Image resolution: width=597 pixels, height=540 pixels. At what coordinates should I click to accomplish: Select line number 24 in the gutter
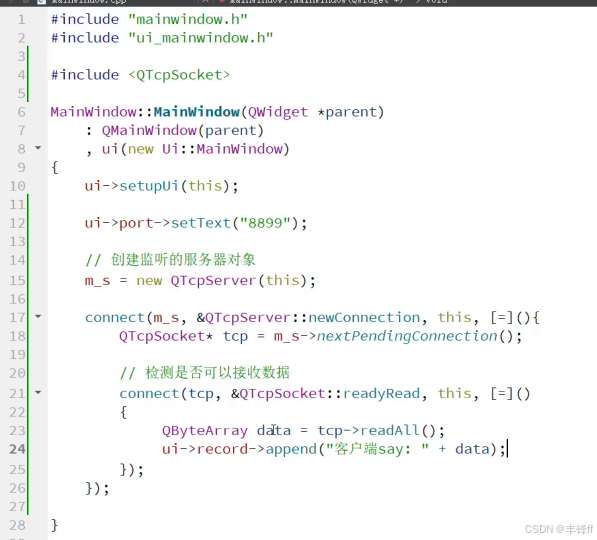17,449
